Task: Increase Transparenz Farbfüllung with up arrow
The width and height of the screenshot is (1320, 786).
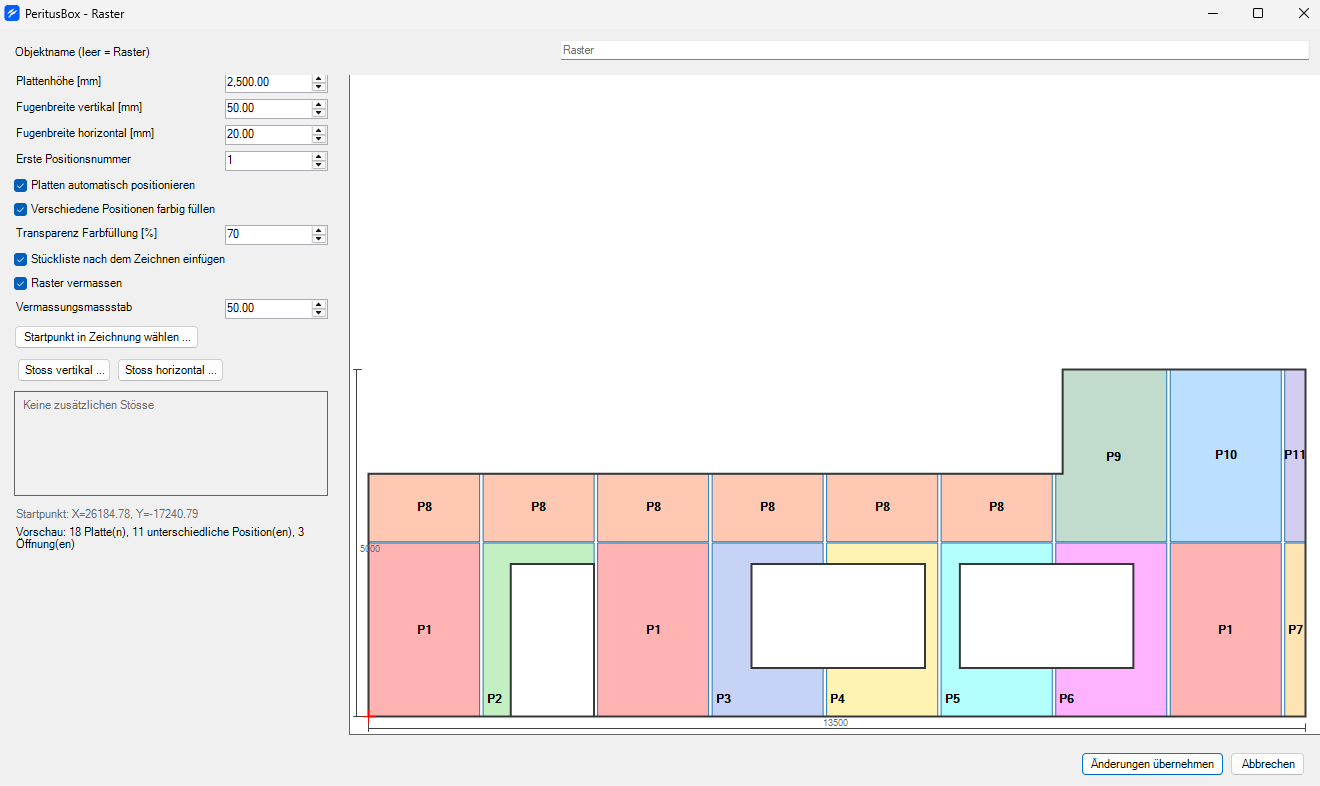Action: (x=319, y=230)
